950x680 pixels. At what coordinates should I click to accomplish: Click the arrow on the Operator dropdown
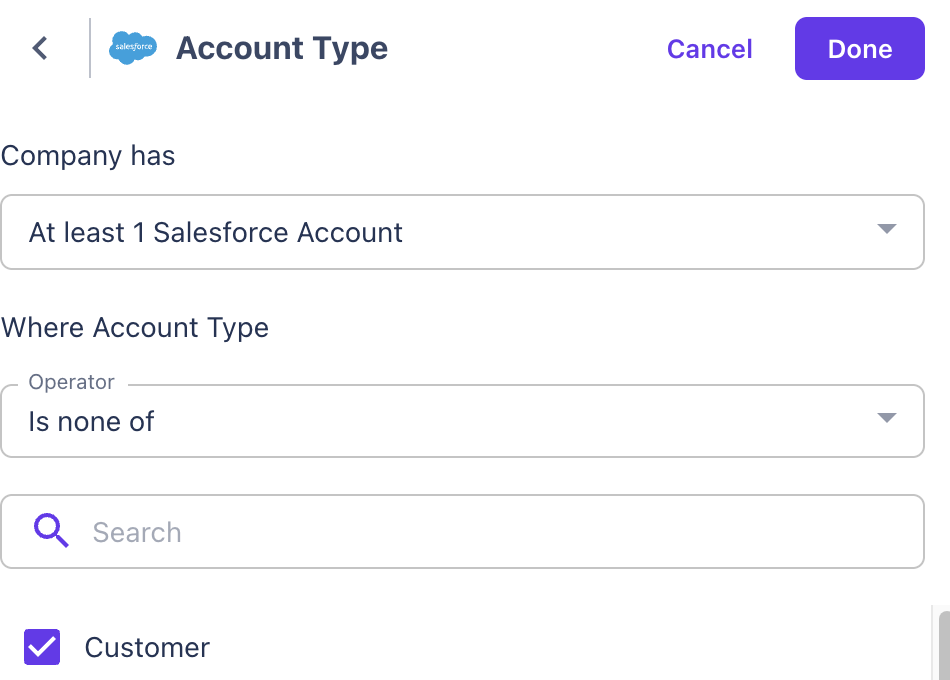pos(886,418)
